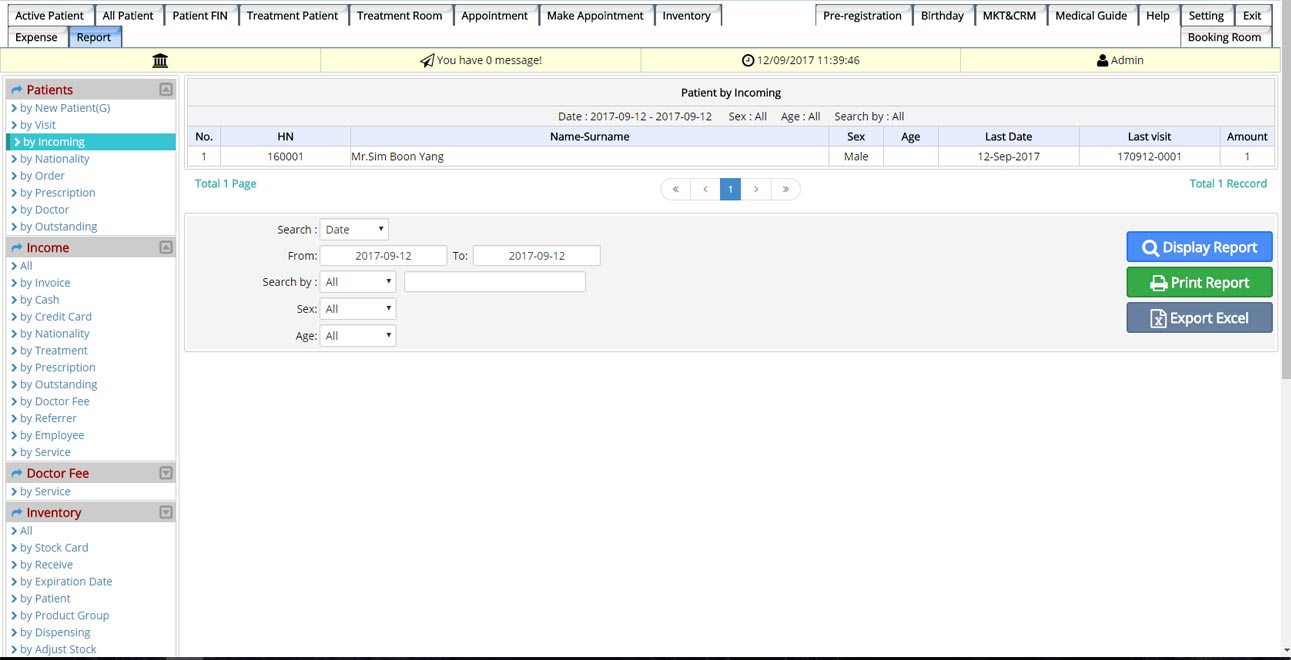Viewport: 1291px width, 660px height.
Task: Click the bank building icon in status bar
Action: point(160,61)
